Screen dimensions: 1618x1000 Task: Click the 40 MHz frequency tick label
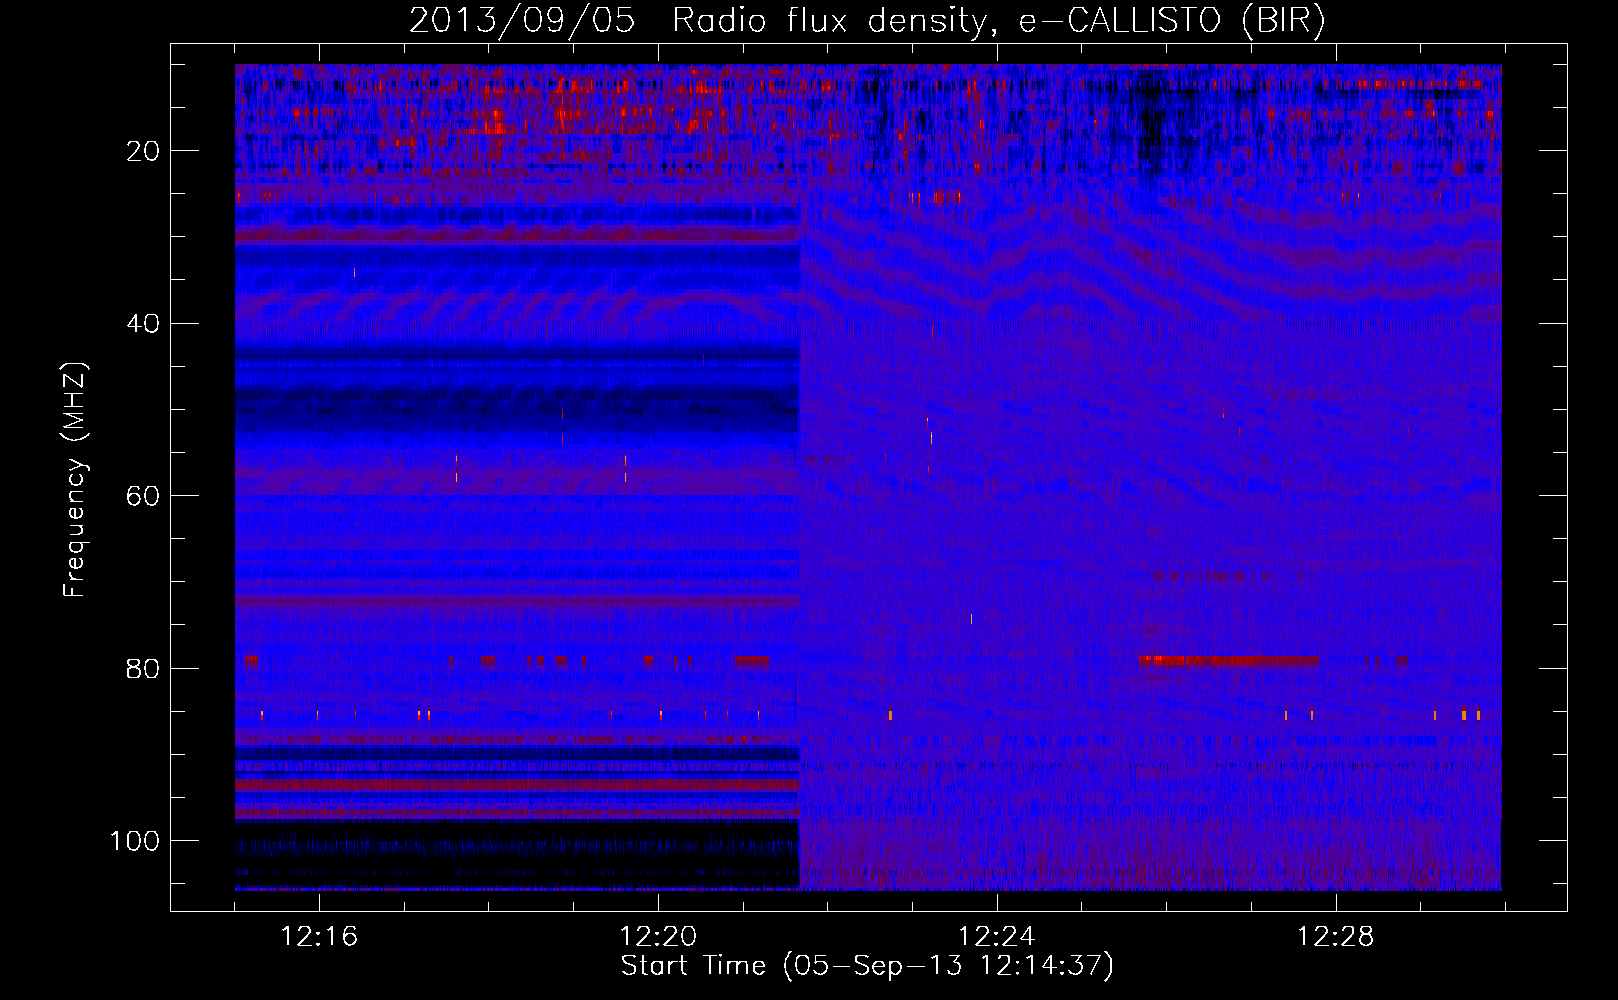point(143,324)
